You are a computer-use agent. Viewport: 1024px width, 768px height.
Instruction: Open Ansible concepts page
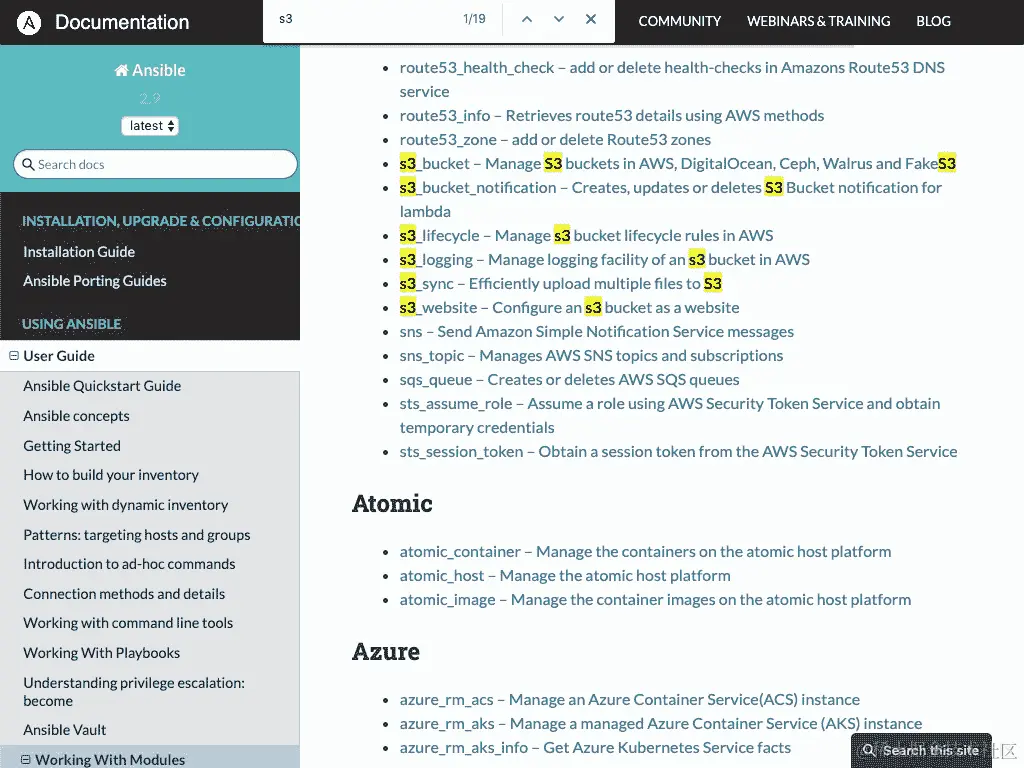pyautogui.click(x=76, y=416)
